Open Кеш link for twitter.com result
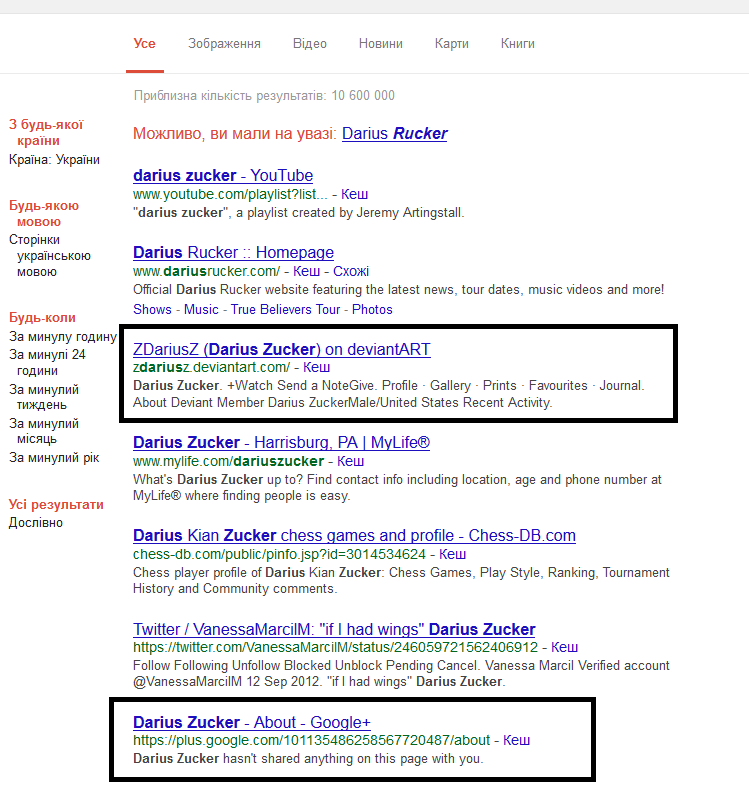Image resolution: width=749 pixels, height=790 pixels. 564,647
